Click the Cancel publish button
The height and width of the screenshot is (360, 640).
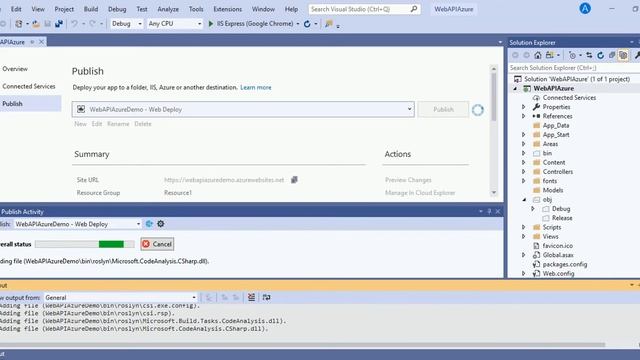tap(157, 244)
